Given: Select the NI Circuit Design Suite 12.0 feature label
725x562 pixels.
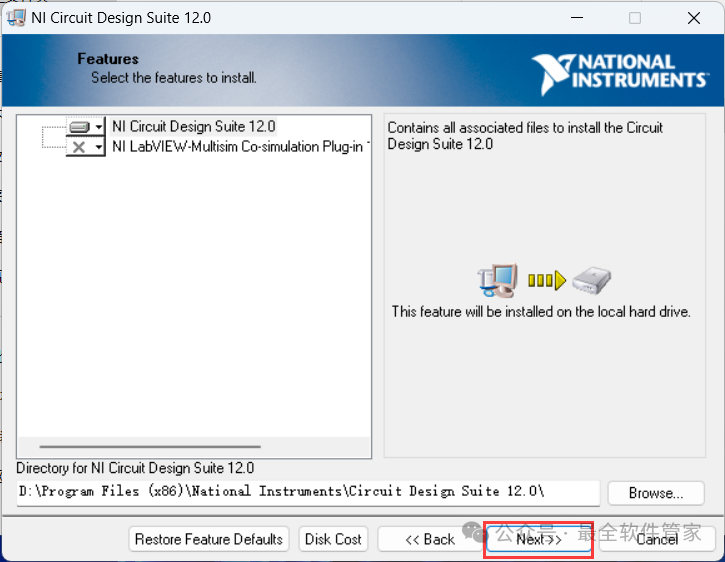Looking at the screenshot, I should pos(193,127).
